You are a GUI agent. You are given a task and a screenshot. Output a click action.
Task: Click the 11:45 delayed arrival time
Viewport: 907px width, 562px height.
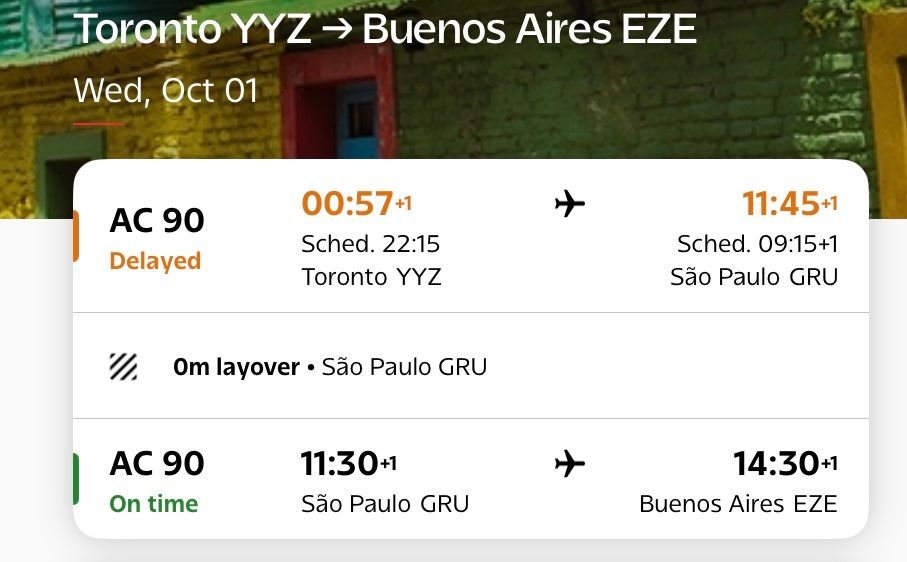tap(781, 204)
